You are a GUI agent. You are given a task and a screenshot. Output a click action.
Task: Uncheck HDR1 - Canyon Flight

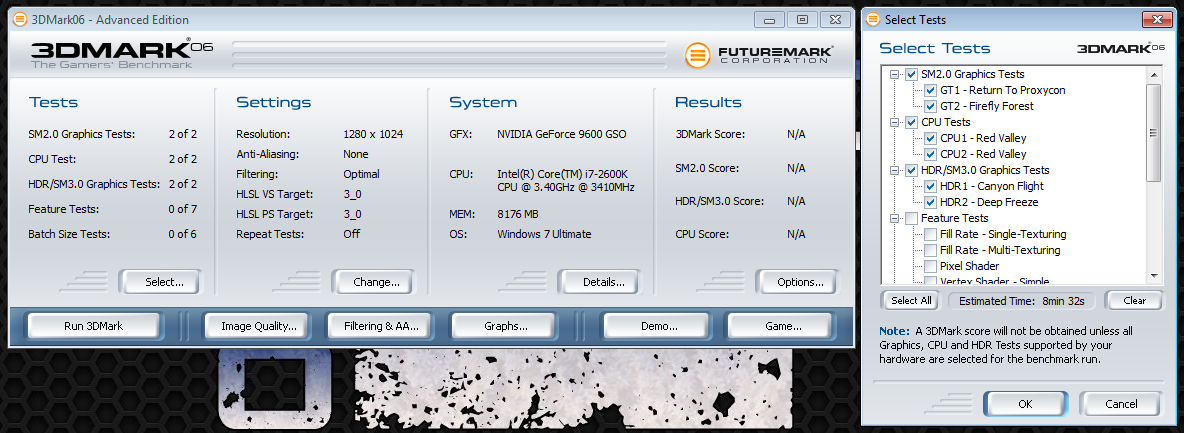tap(930, 186)
